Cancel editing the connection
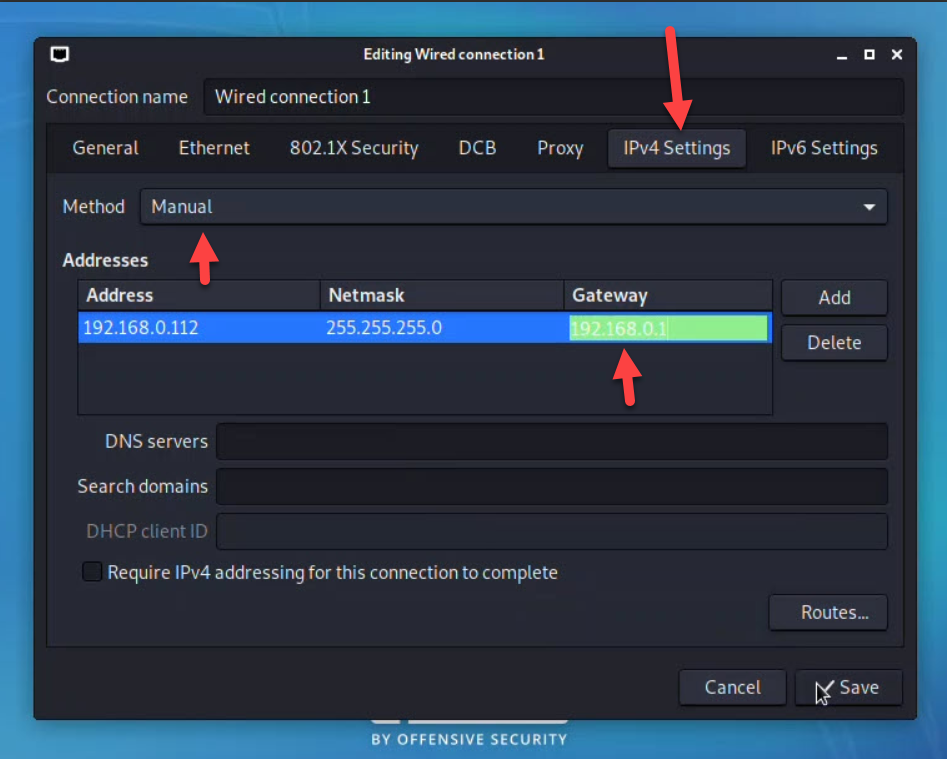This screenshot has width=947, height=759. [732, 687]
